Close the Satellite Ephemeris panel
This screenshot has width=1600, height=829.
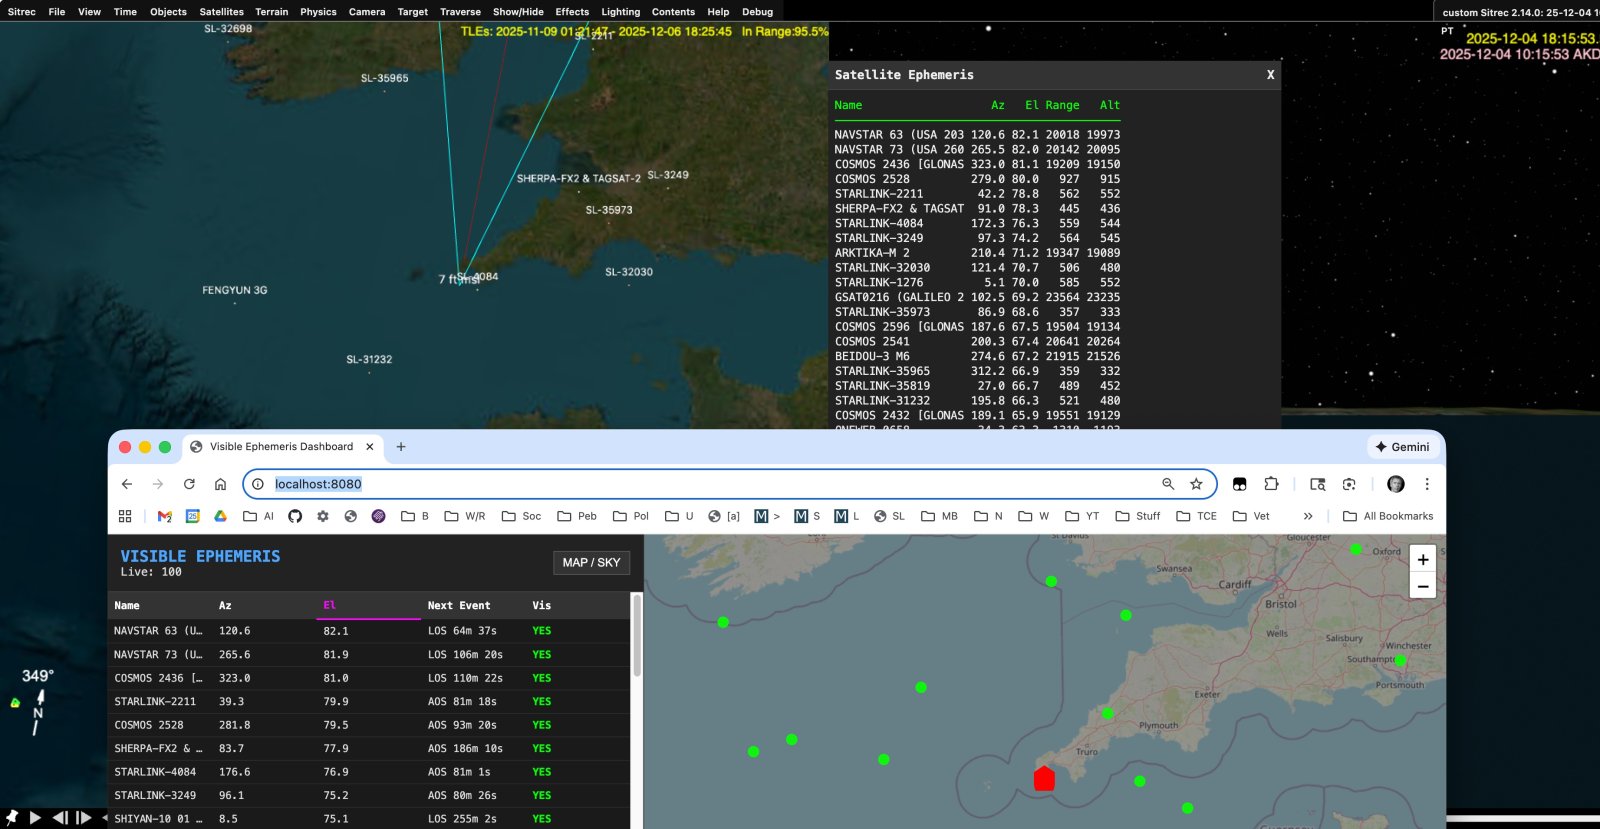pos(1270,75)
